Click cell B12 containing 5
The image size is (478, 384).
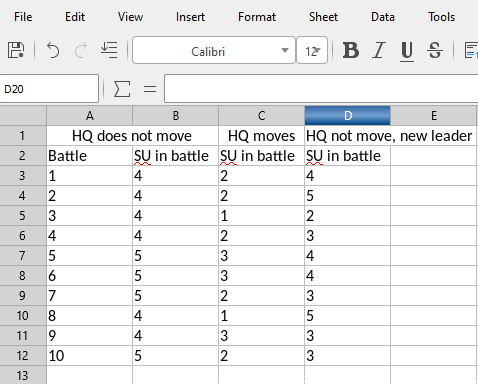click(175, 356)
